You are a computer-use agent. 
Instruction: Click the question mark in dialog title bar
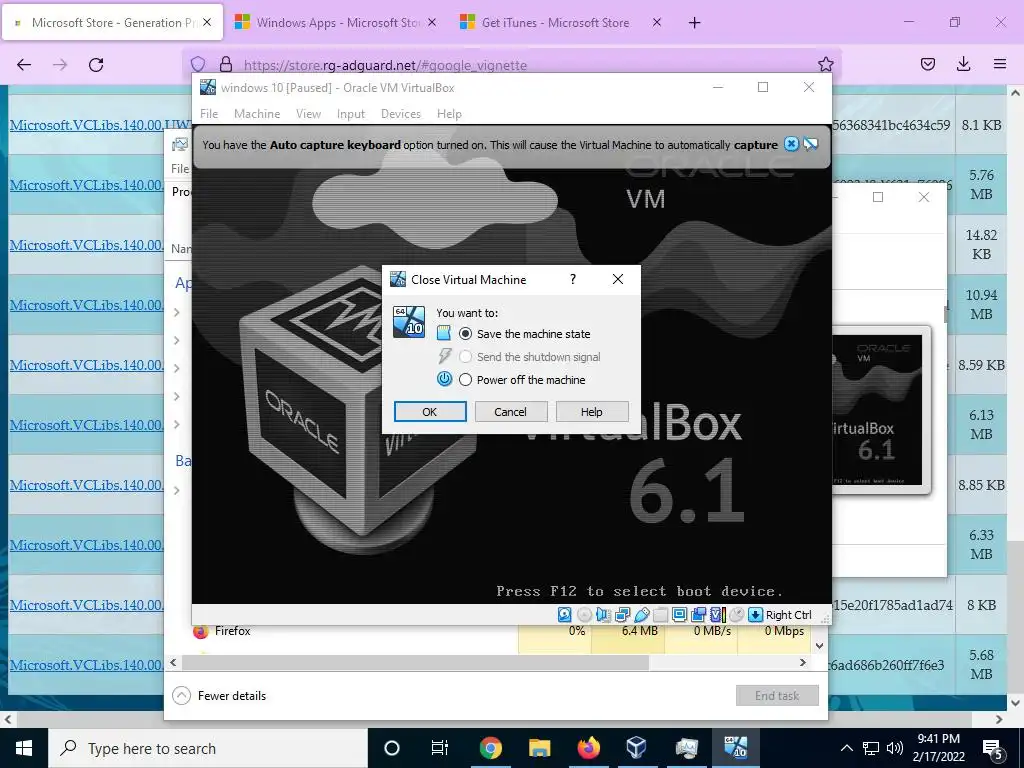tap(573, 280)
